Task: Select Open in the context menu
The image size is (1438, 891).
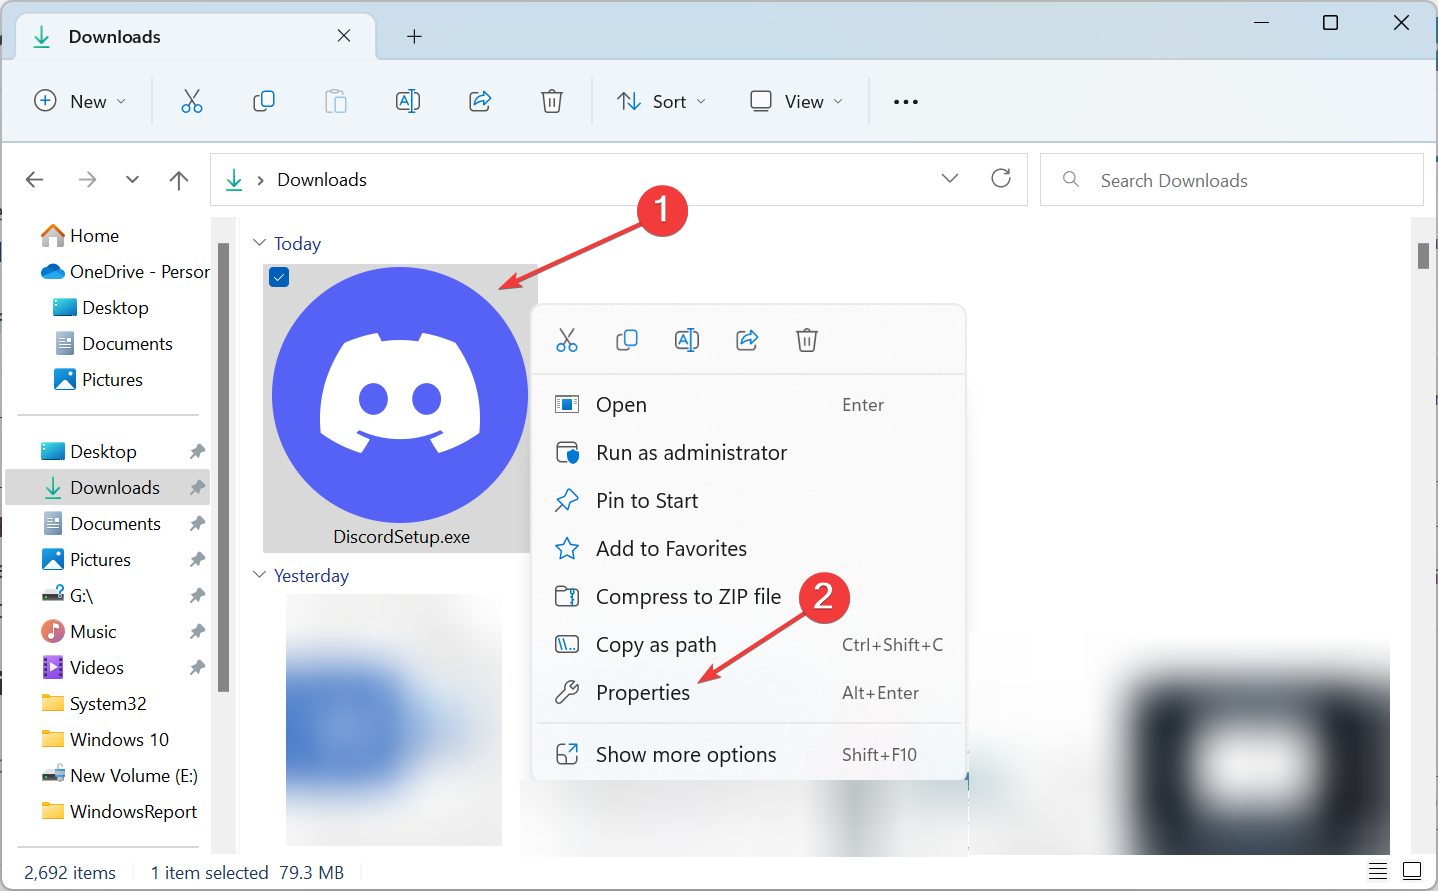Action: 749,405
